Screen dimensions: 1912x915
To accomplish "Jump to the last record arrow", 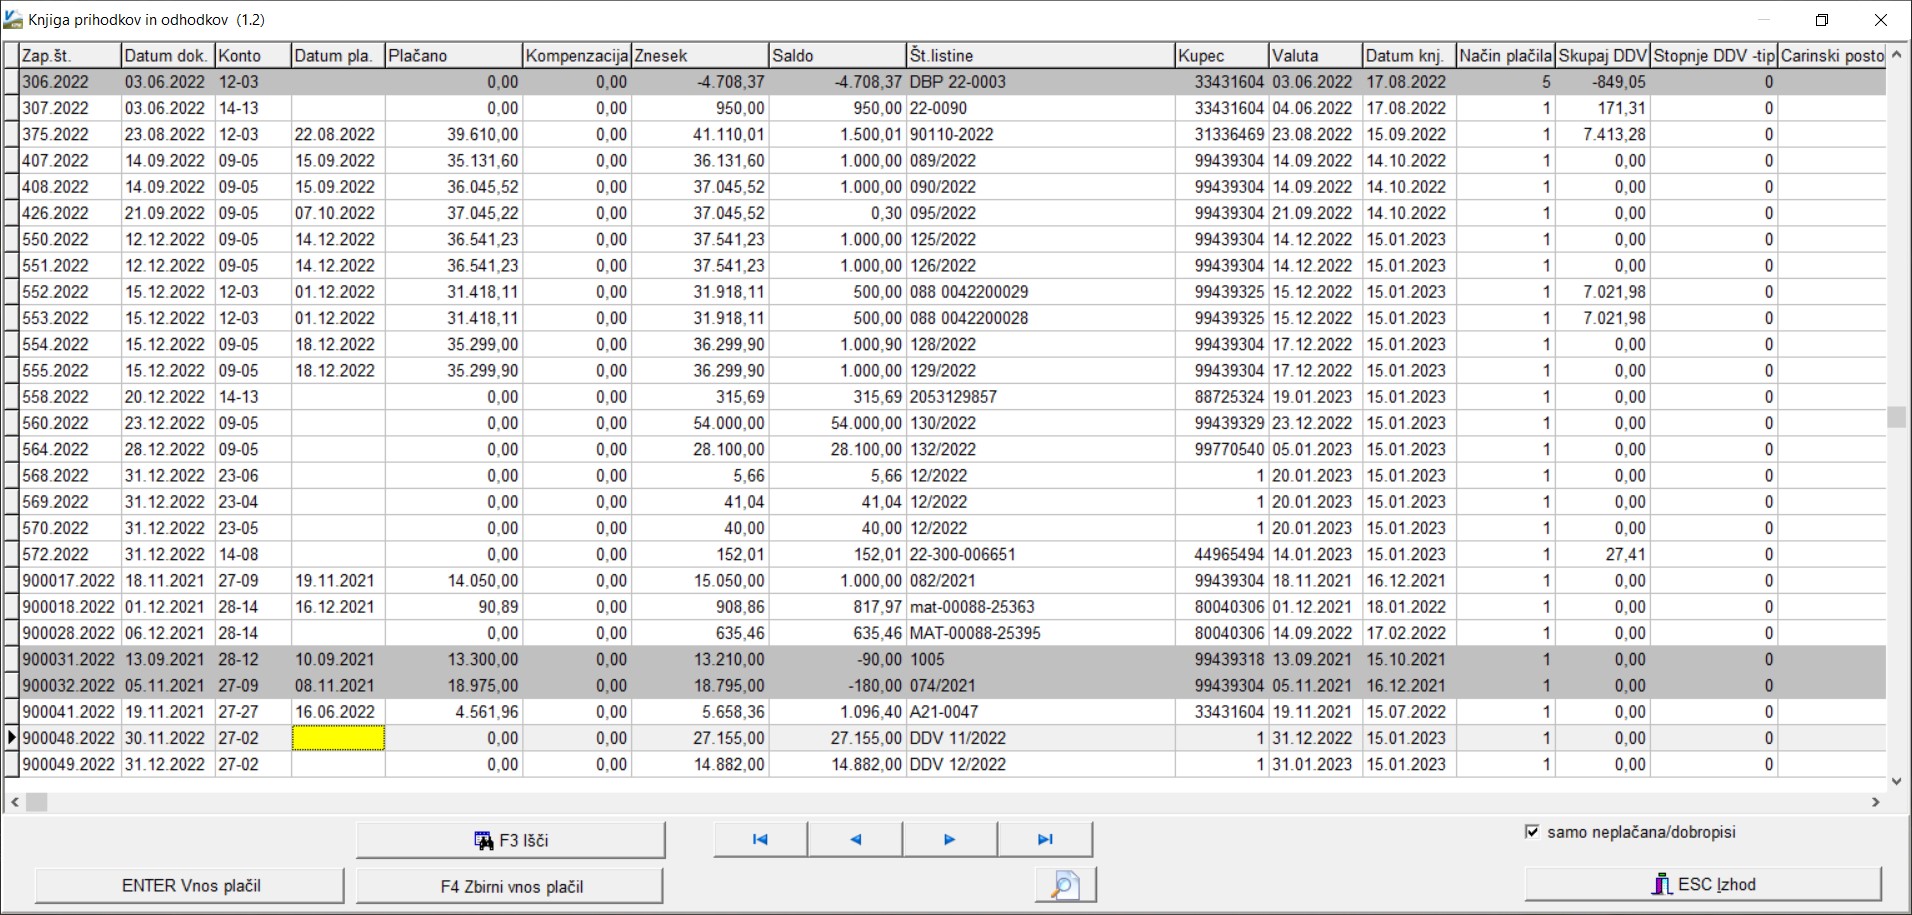I will [1045, 840].
